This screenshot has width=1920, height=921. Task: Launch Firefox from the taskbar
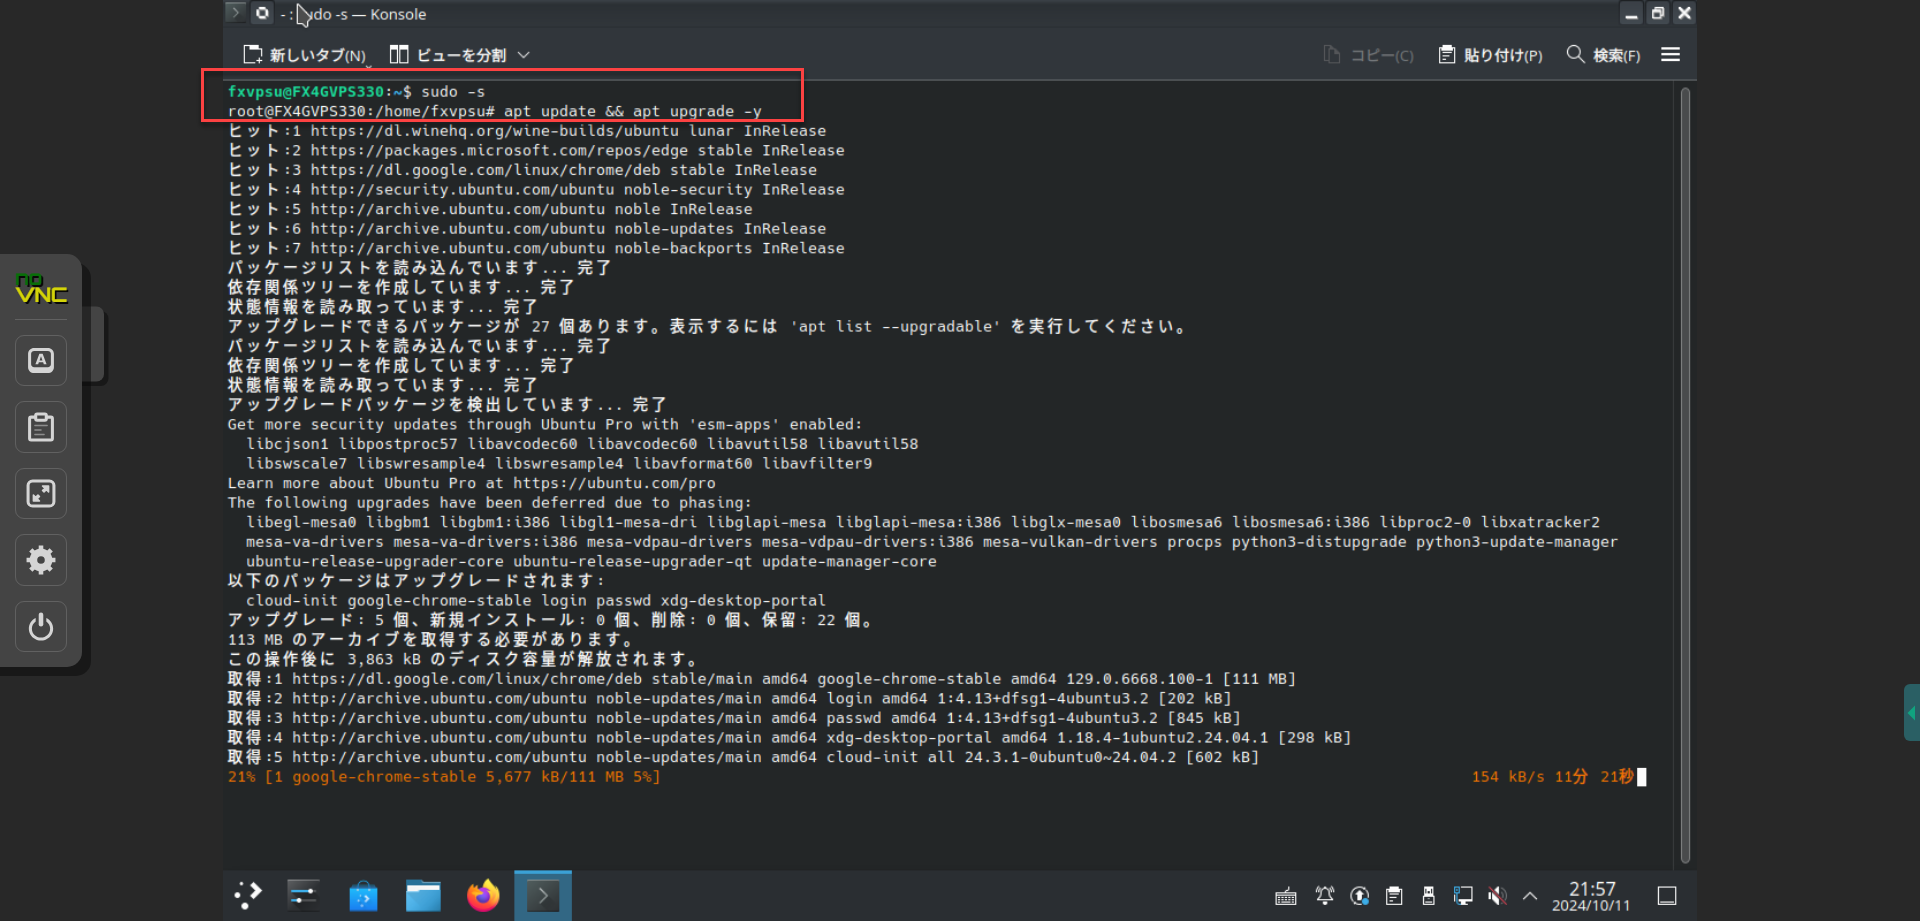(x=483, y=895)
